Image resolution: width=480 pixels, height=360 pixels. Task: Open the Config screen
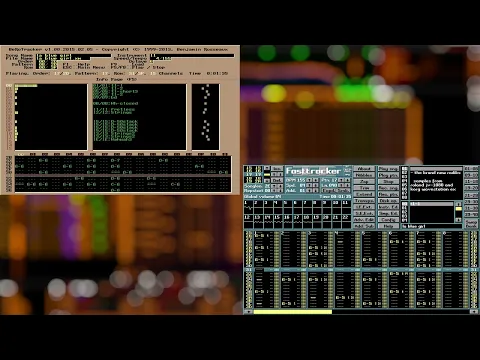click(x=388, y=220)
